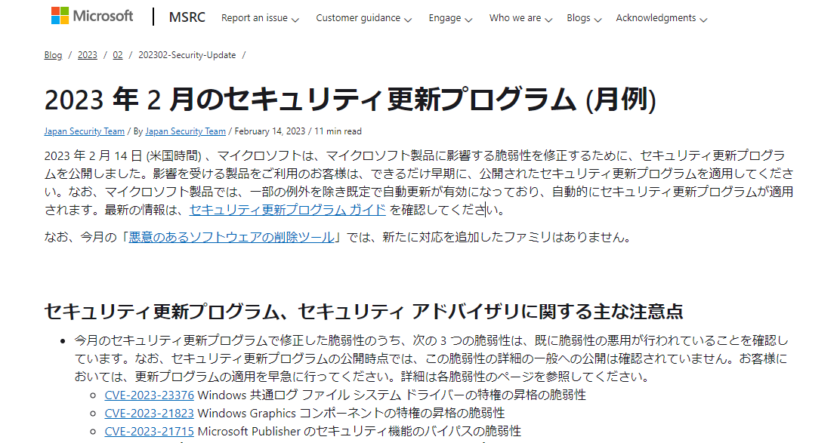Open the CVE-2023-21715 link
This screenshot has height=443, width=840.
149,431
